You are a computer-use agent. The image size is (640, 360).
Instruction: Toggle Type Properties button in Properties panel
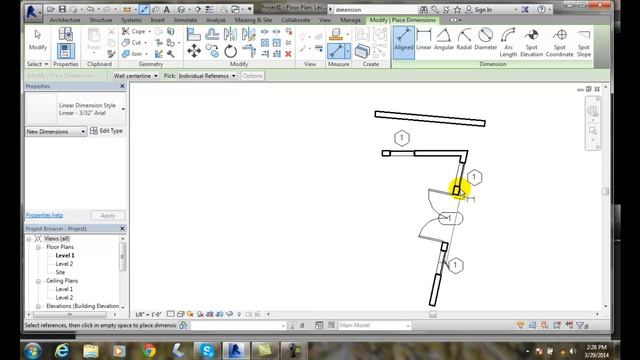pos(65,34)
